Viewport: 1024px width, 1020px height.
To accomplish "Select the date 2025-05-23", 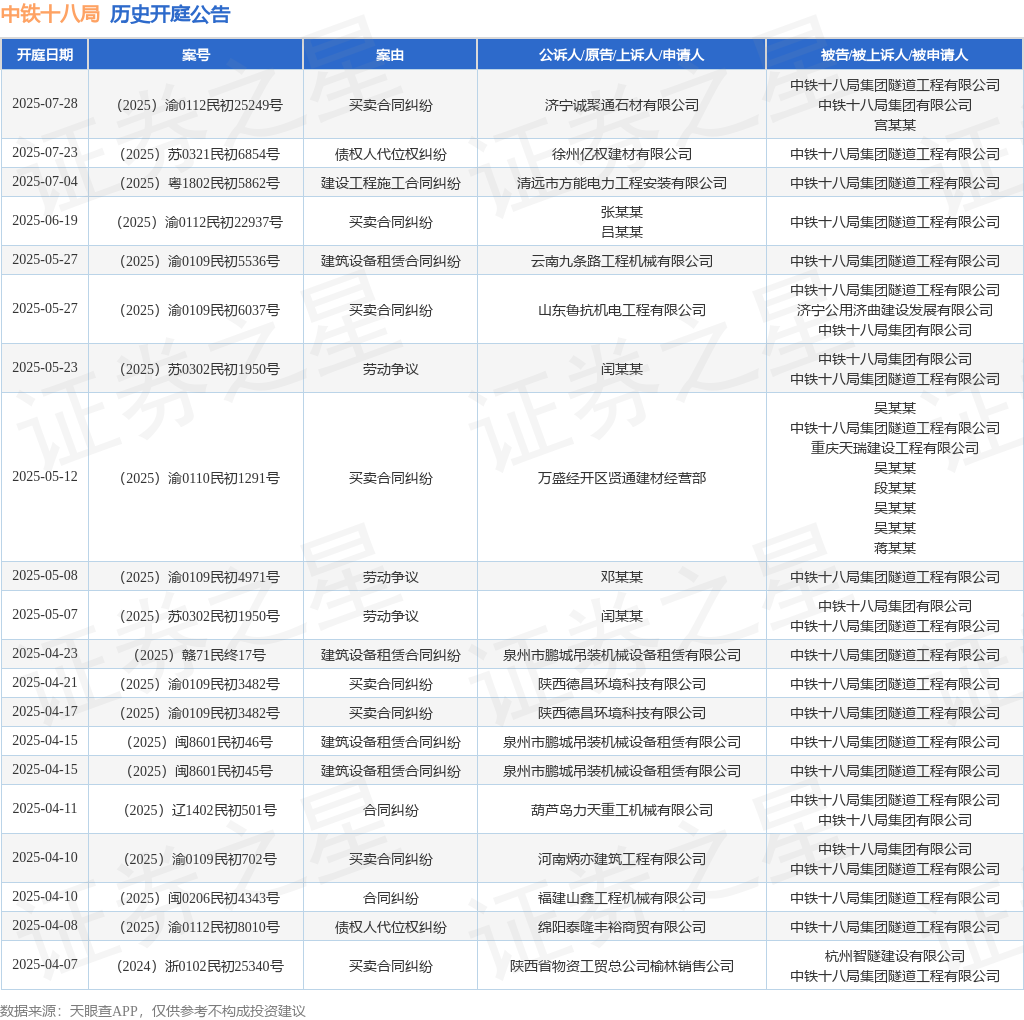I will 44,368.
